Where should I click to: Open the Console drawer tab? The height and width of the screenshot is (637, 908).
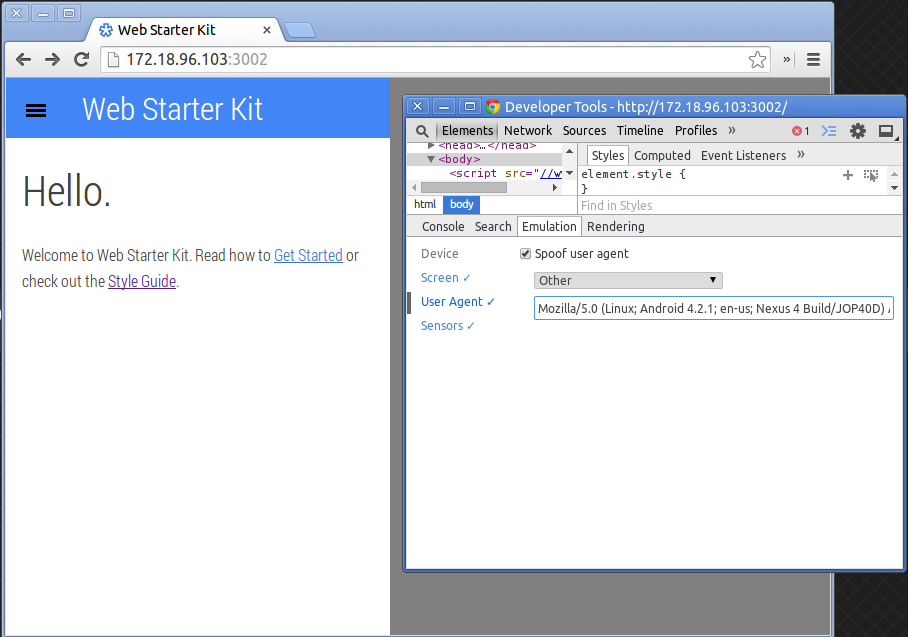click(443, 227)
